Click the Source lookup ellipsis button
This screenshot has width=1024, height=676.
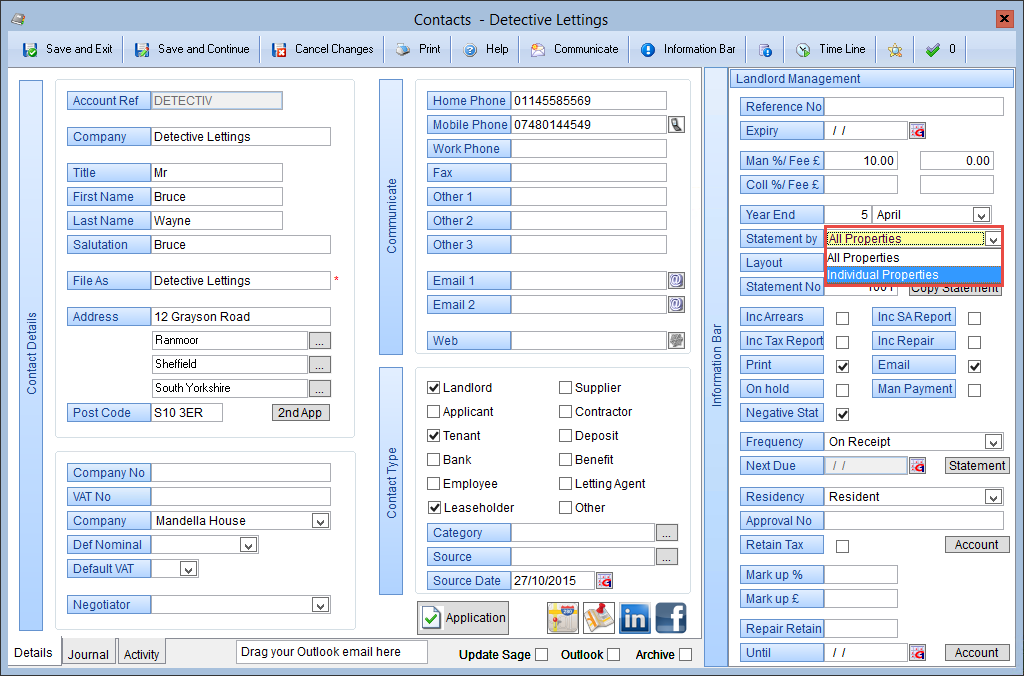pos(666,557)
